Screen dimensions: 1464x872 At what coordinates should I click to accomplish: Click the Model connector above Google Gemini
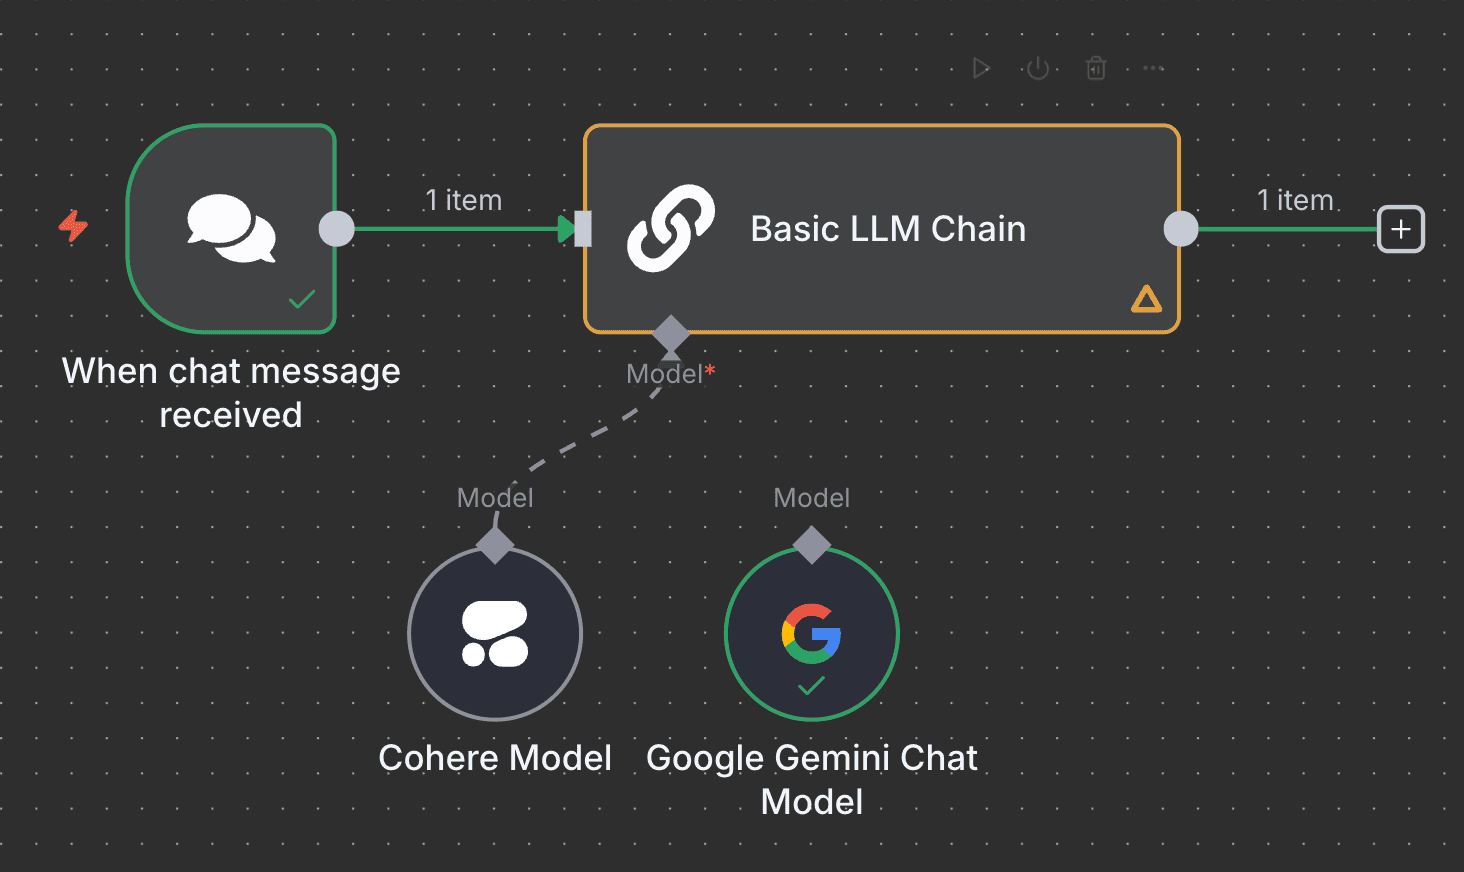click(811, 545)
